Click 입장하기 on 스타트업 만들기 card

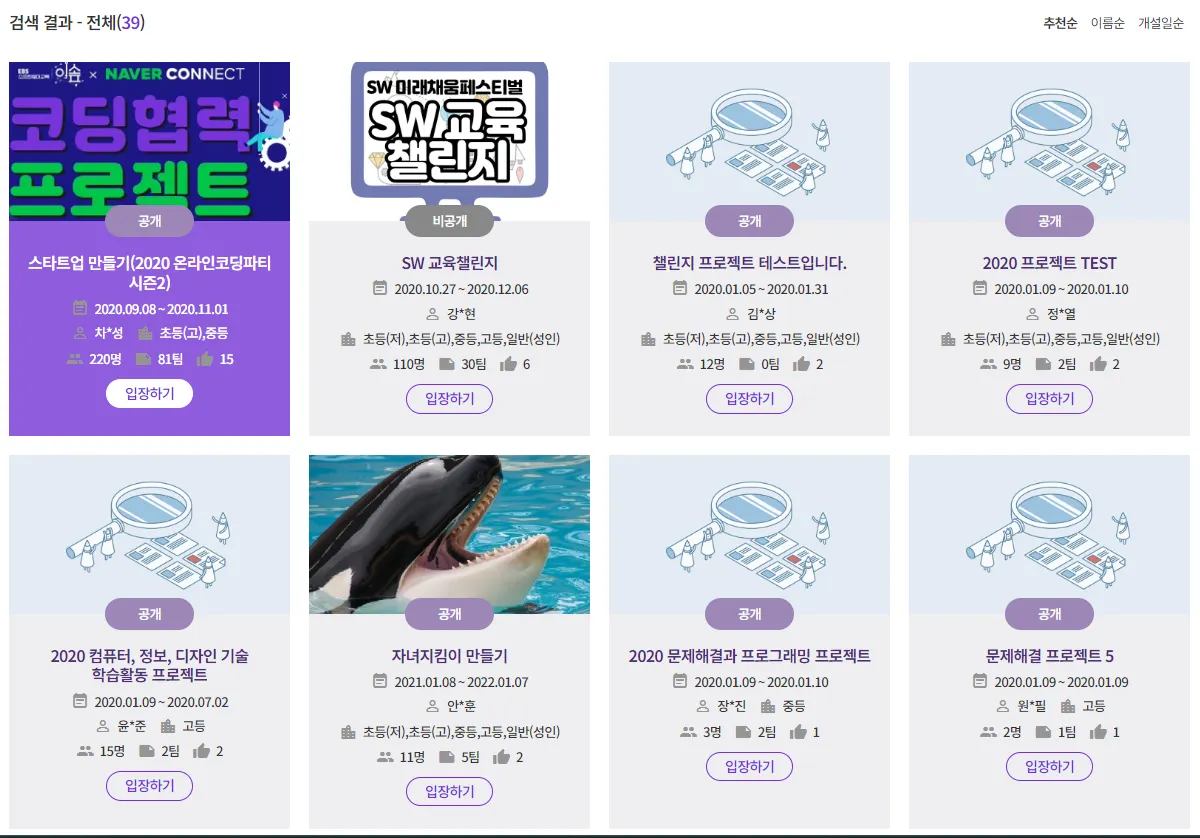(149, 394)
